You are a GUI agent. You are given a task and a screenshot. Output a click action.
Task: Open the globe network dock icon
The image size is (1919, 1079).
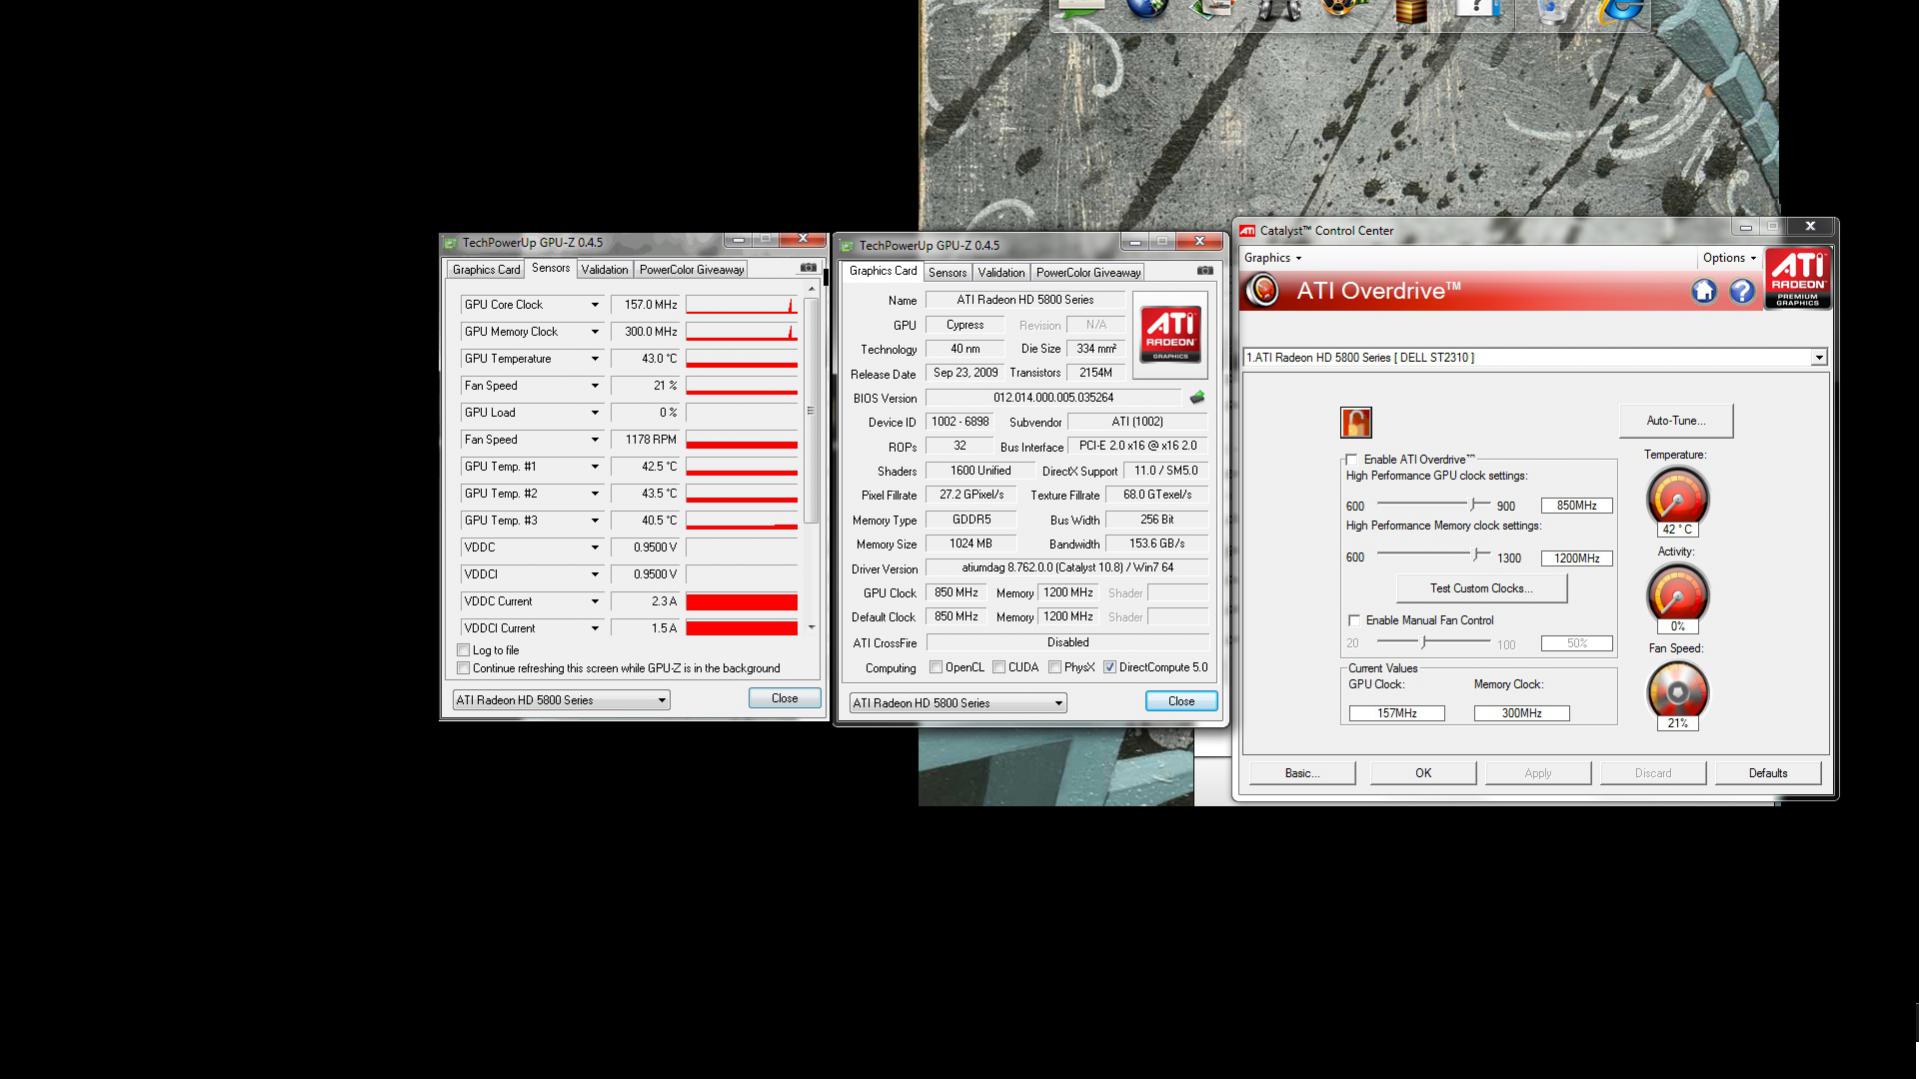(x=1147, y=9)
